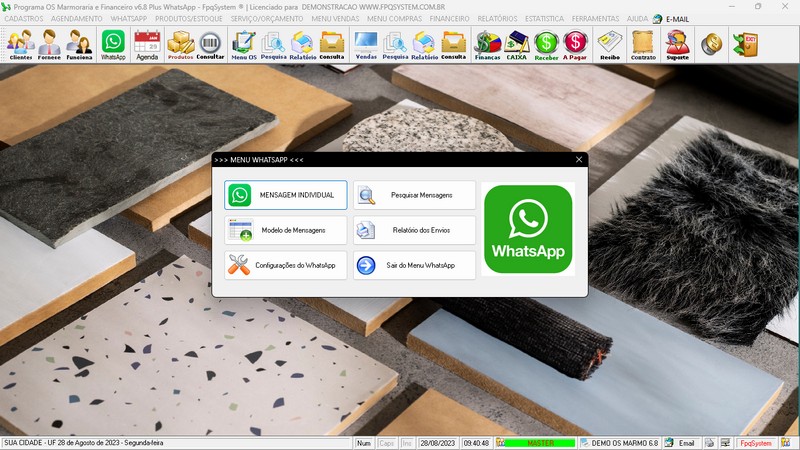Open the ESTATISTICA menu
Viewport: 800px width, 450px height.
pyautogui.click(x=544, y=19)
